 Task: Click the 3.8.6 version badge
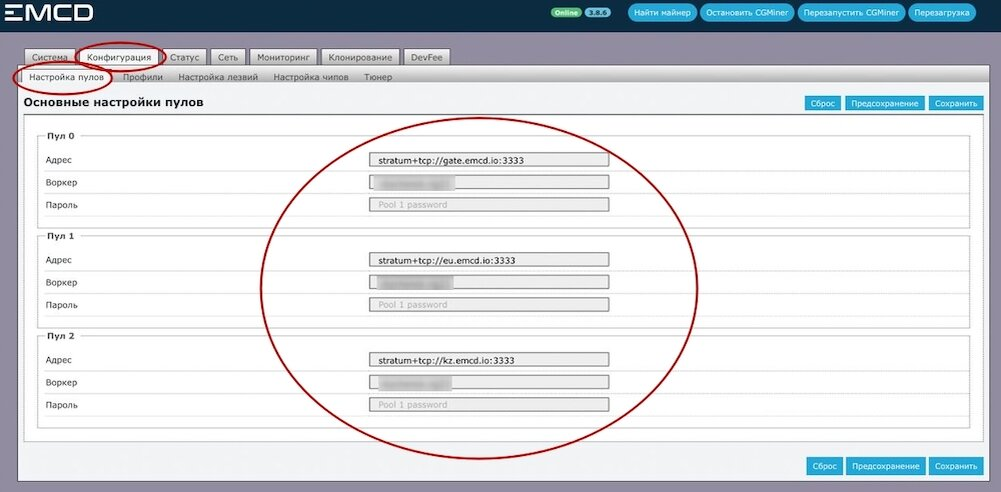coord(598,13)
